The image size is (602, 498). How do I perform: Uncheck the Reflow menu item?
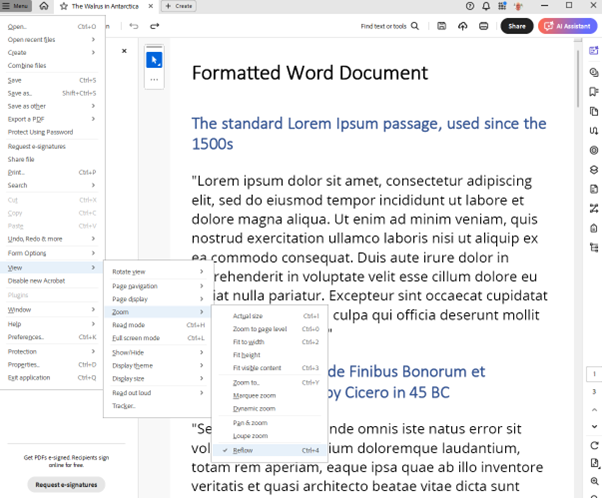point(270,450)
